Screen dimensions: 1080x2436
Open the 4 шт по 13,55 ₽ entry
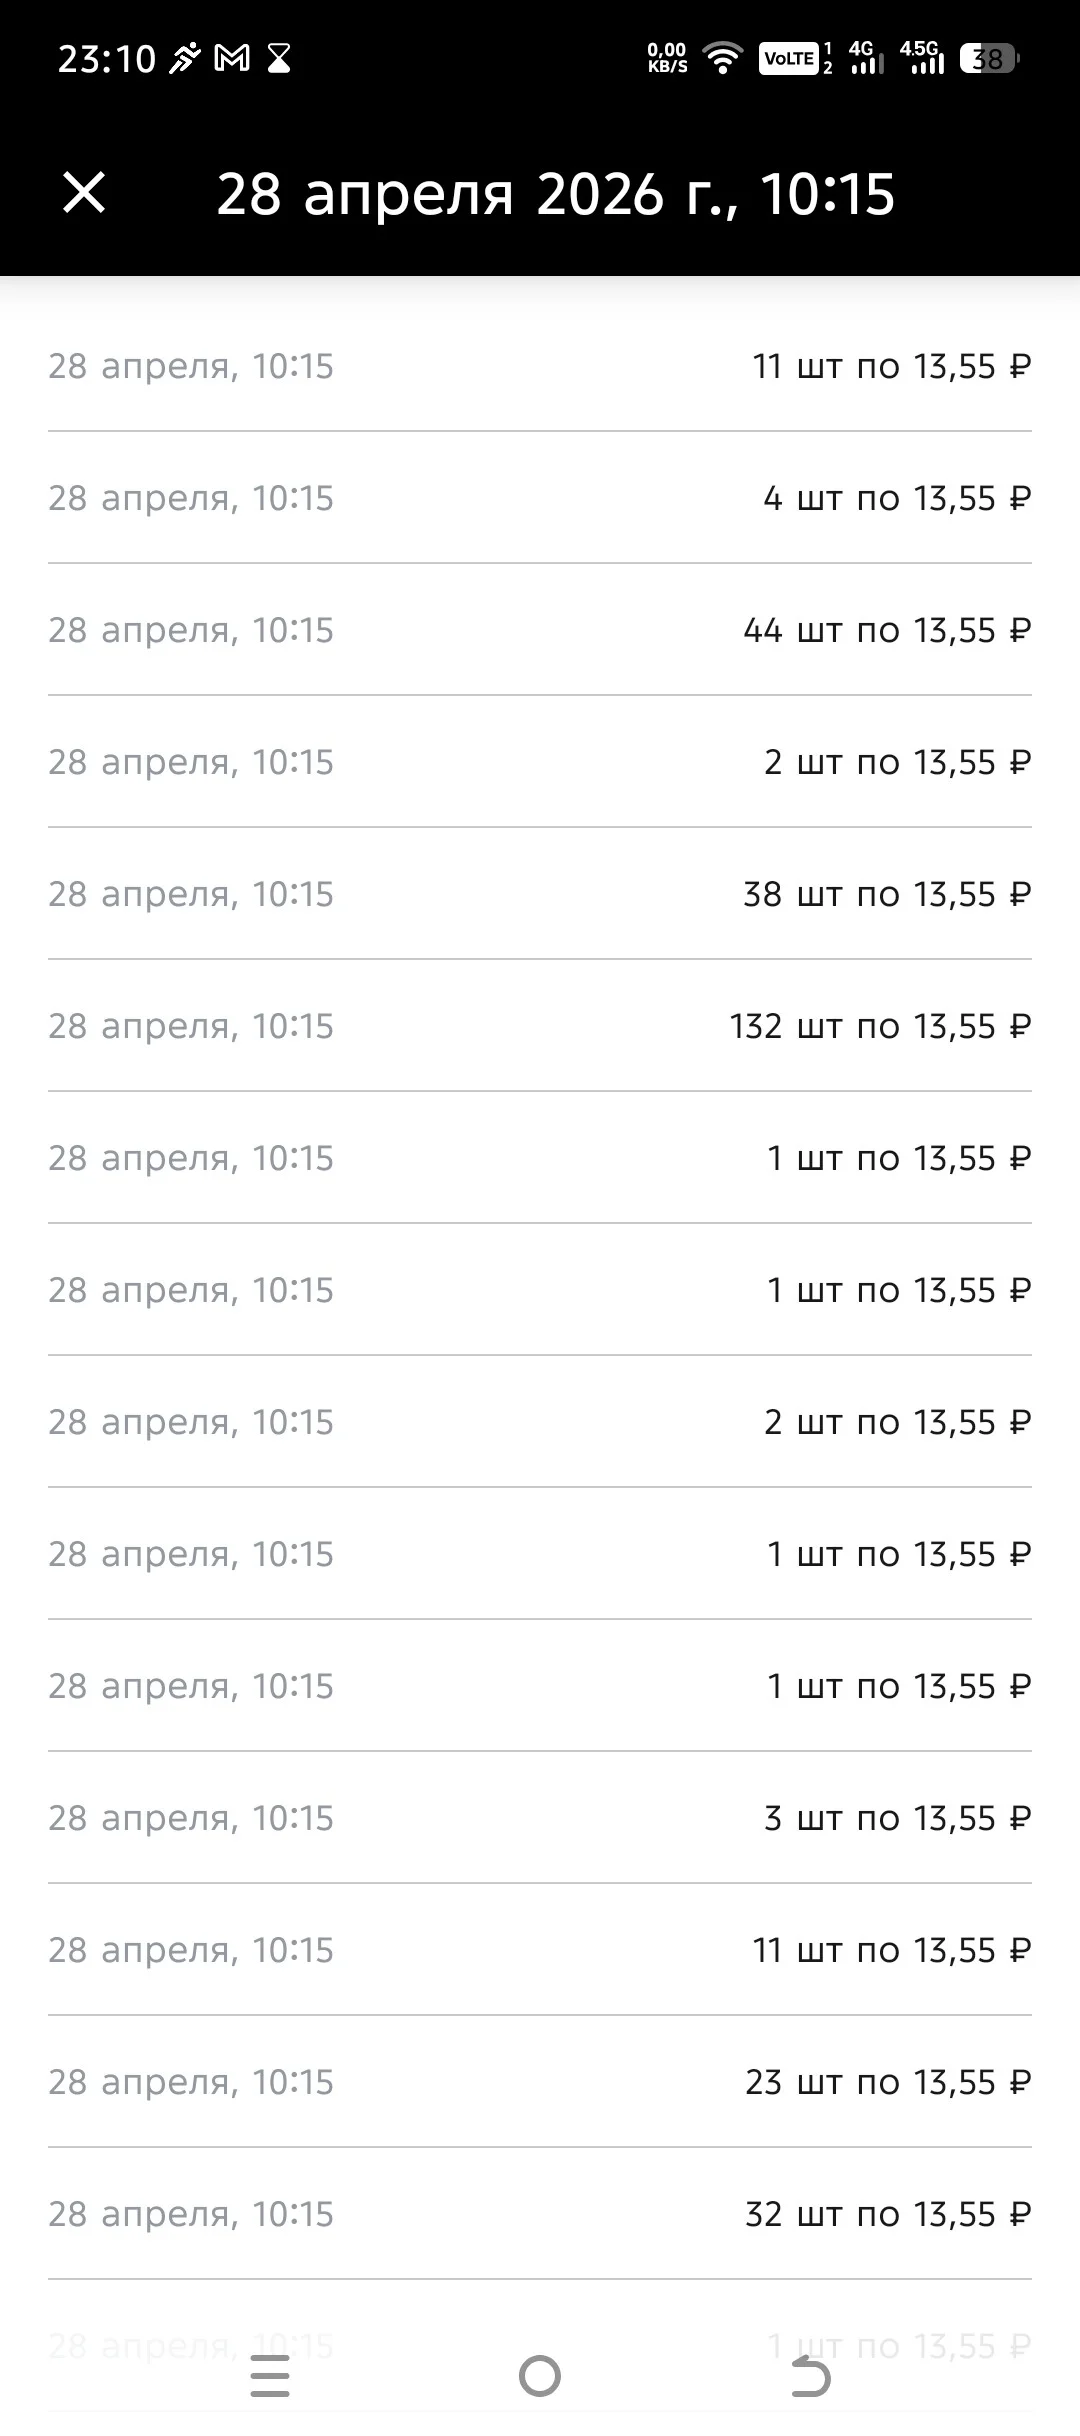pyautogui.click(x=540, y=498)
